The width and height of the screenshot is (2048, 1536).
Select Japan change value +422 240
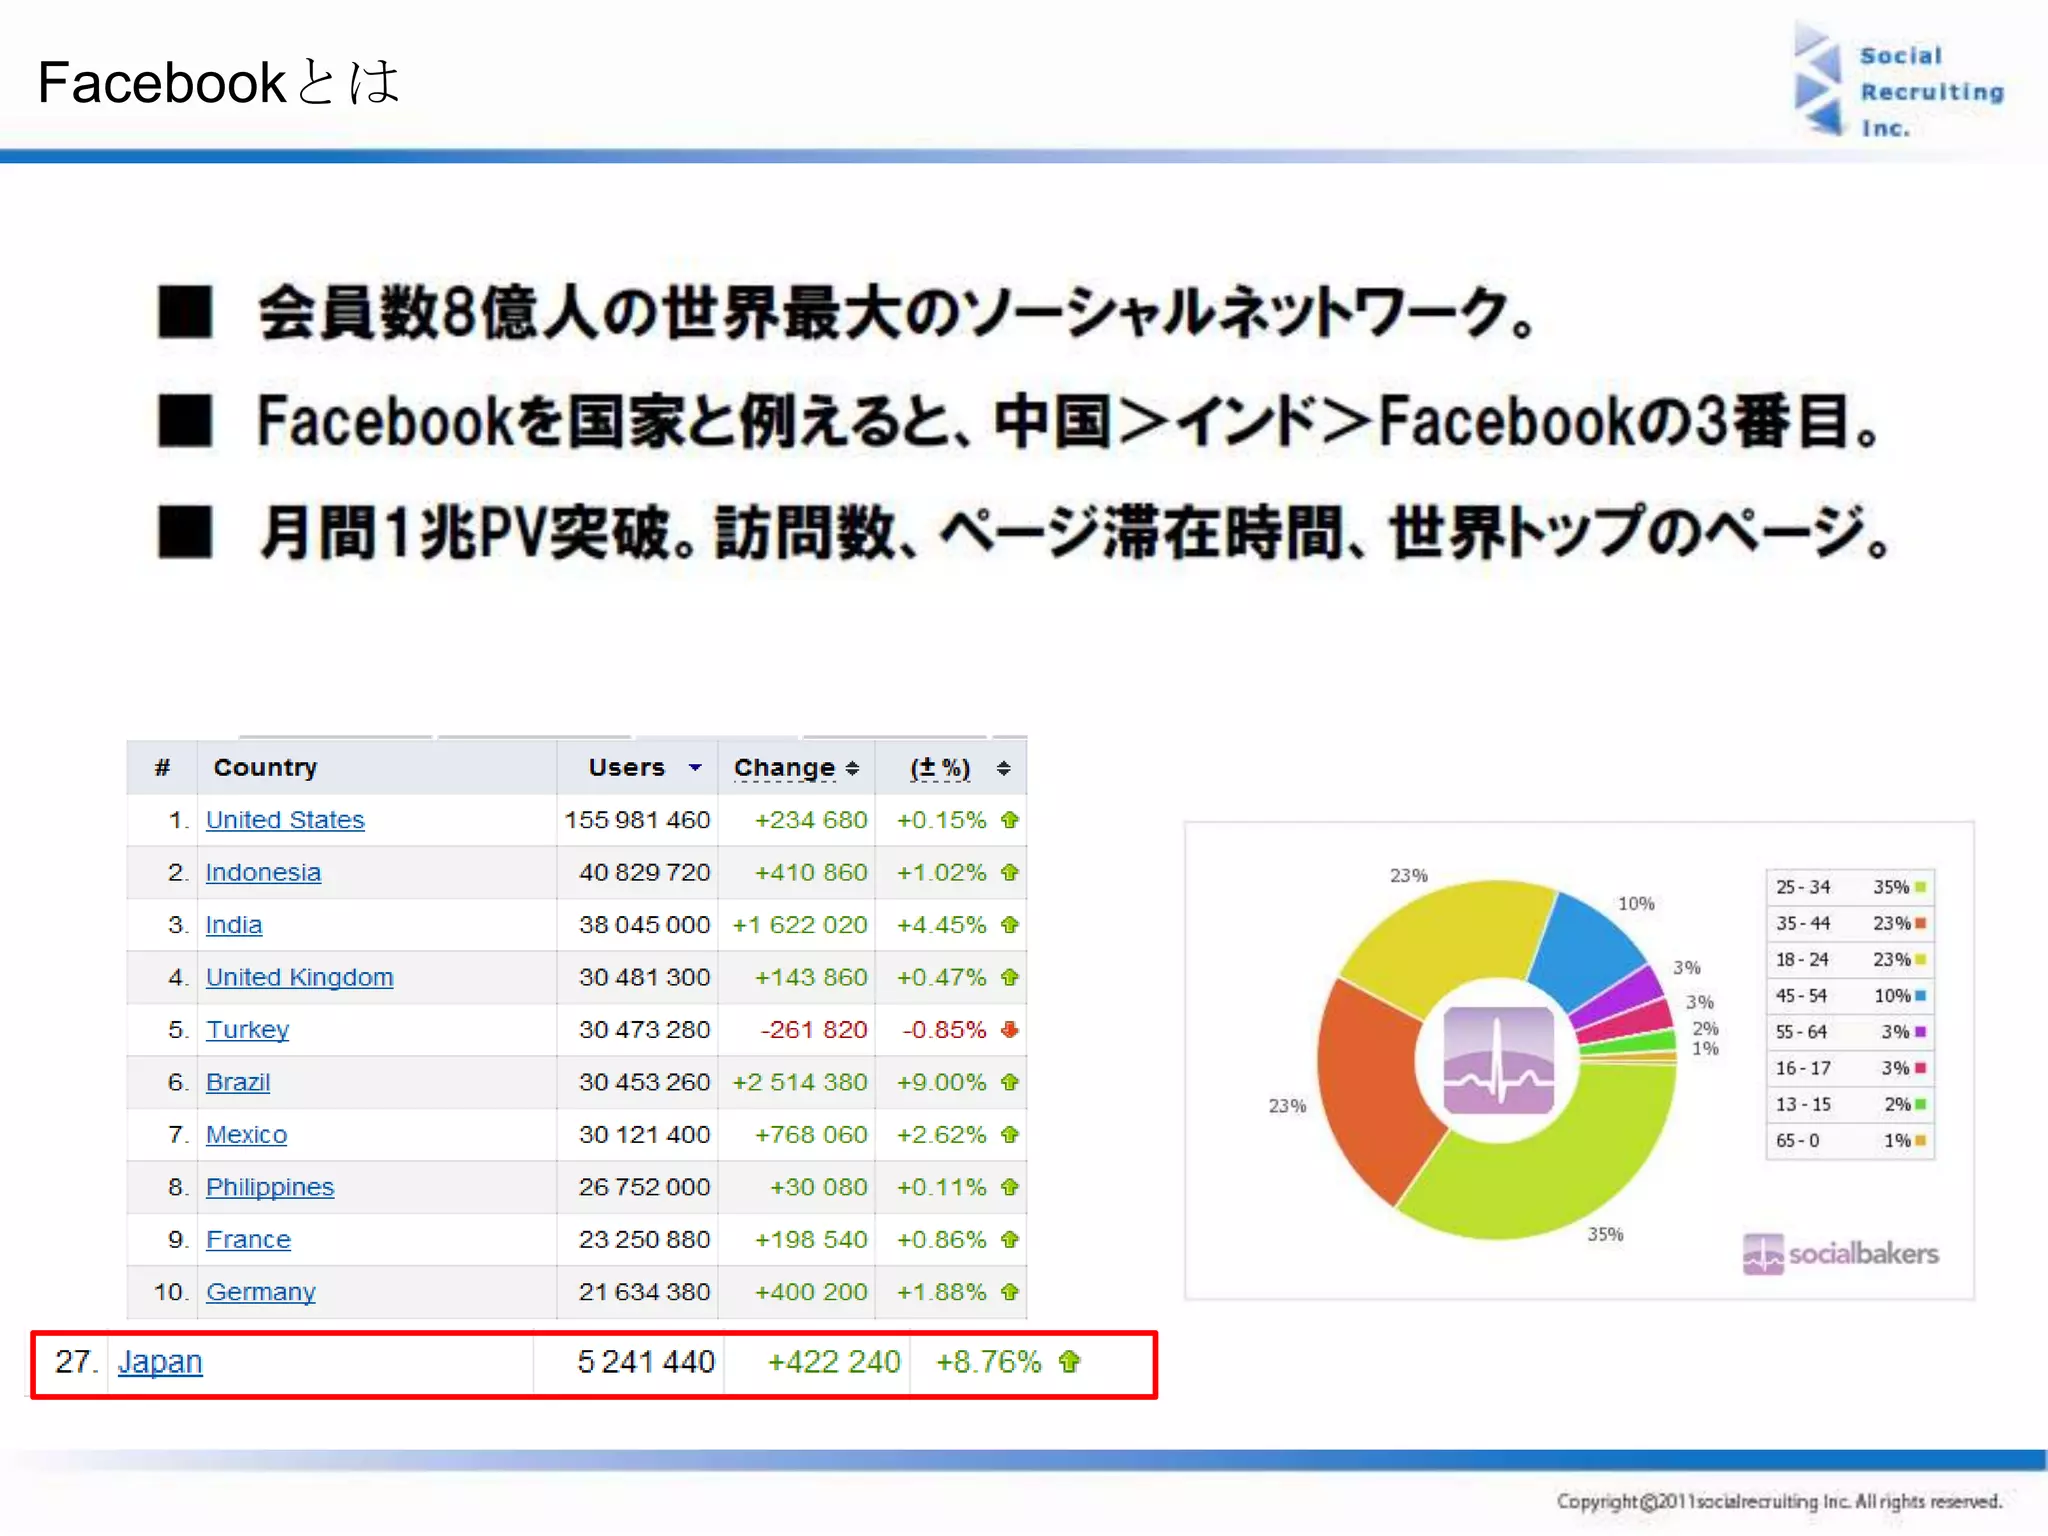click(x=834, y=1362)
